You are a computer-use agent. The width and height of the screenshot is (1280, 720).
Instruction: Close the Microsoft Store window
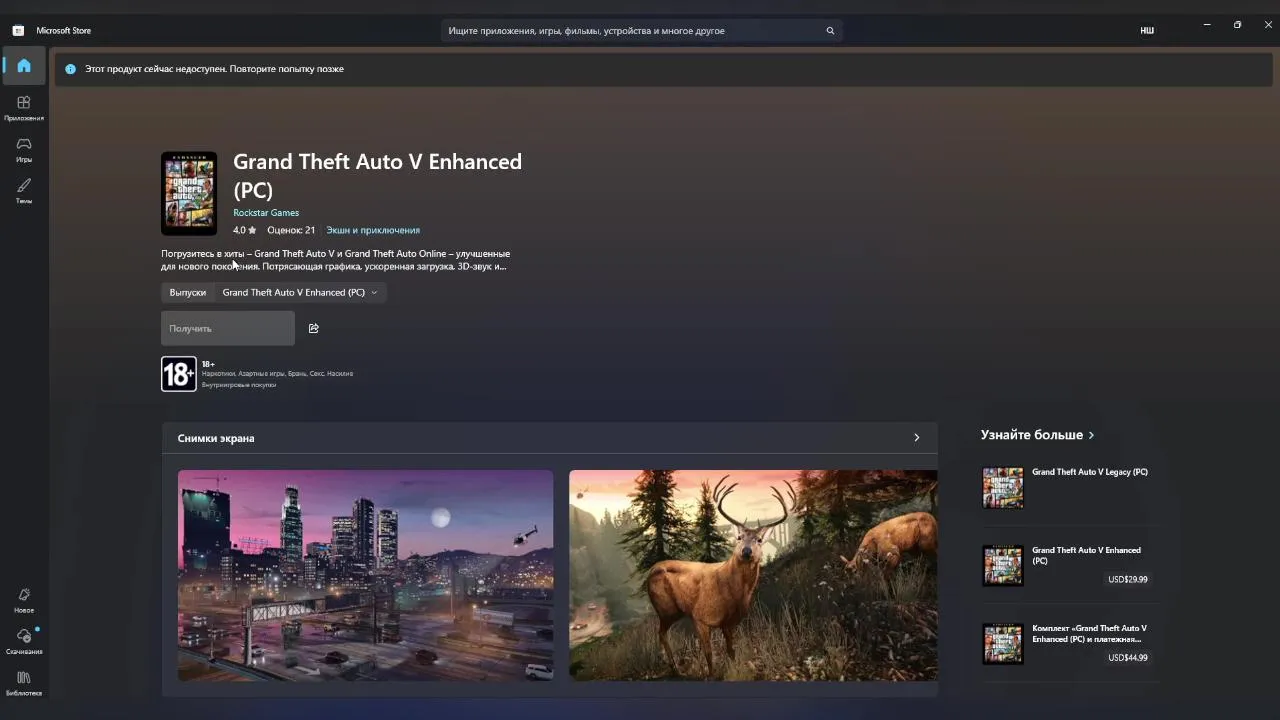1268,25
